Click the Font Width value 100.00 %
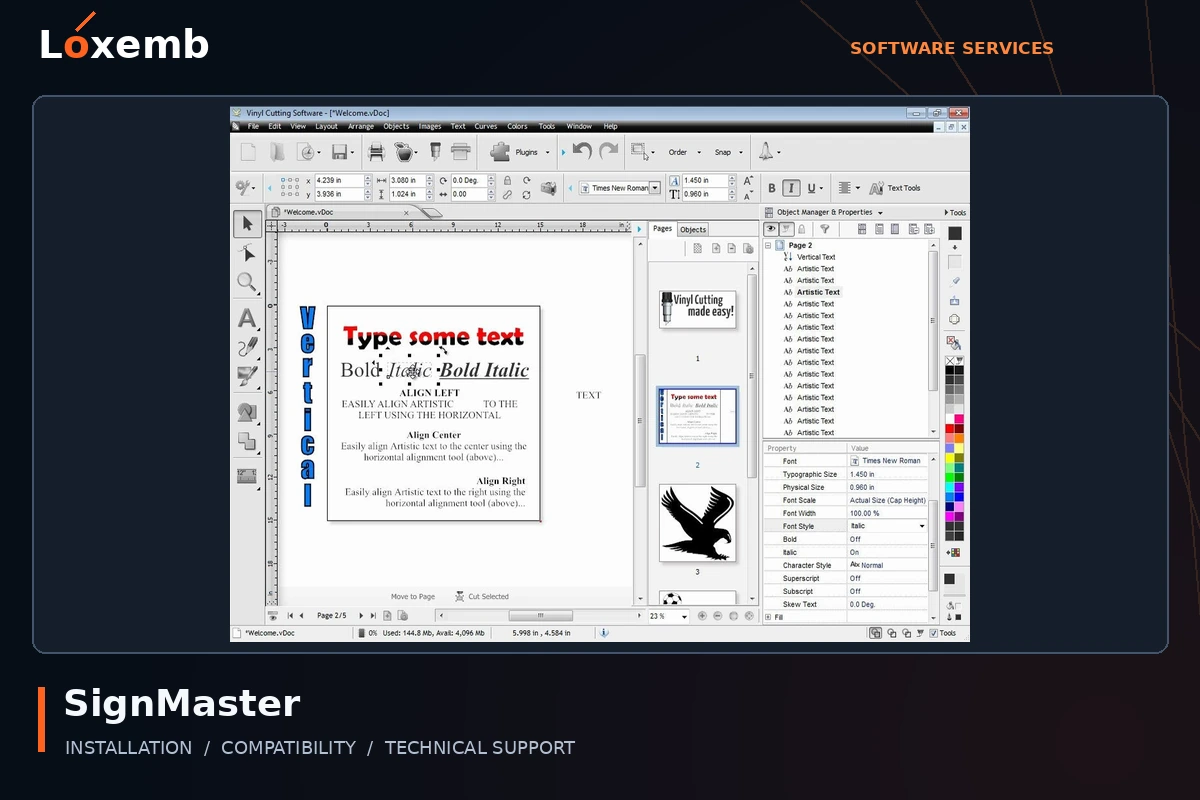This screenshot has height=800, width=1200. pyautogui.click(x=887, y=513)
